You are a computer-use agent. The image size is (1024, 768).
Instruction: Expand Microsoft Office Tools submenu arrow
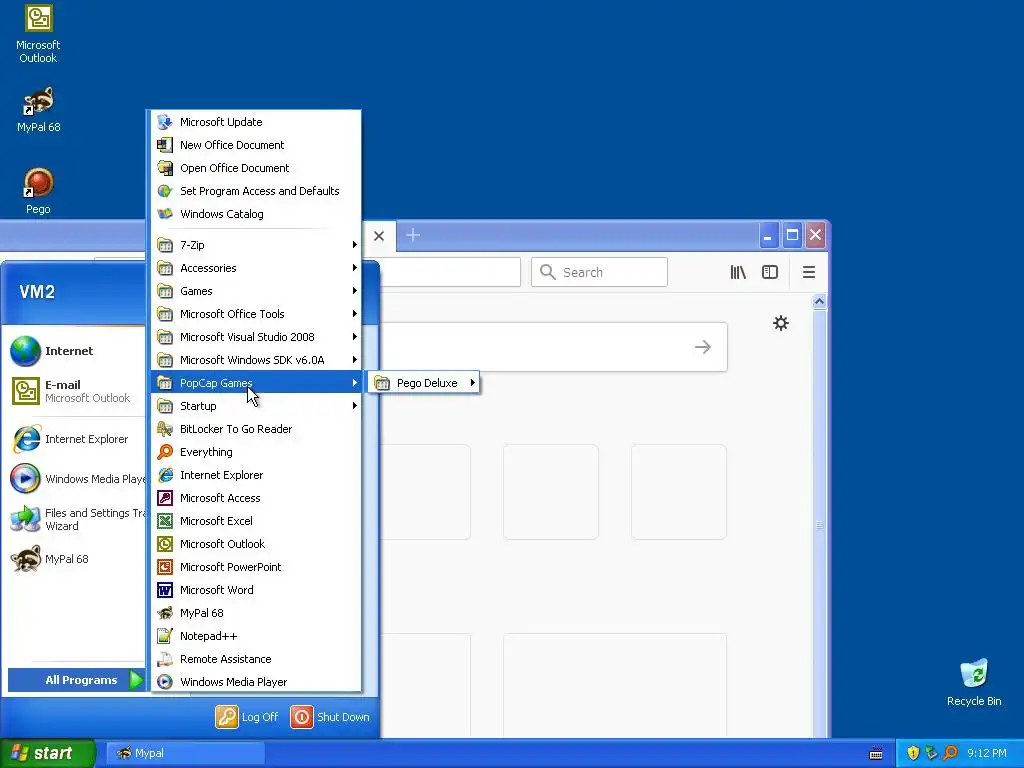tap(355, 314)
